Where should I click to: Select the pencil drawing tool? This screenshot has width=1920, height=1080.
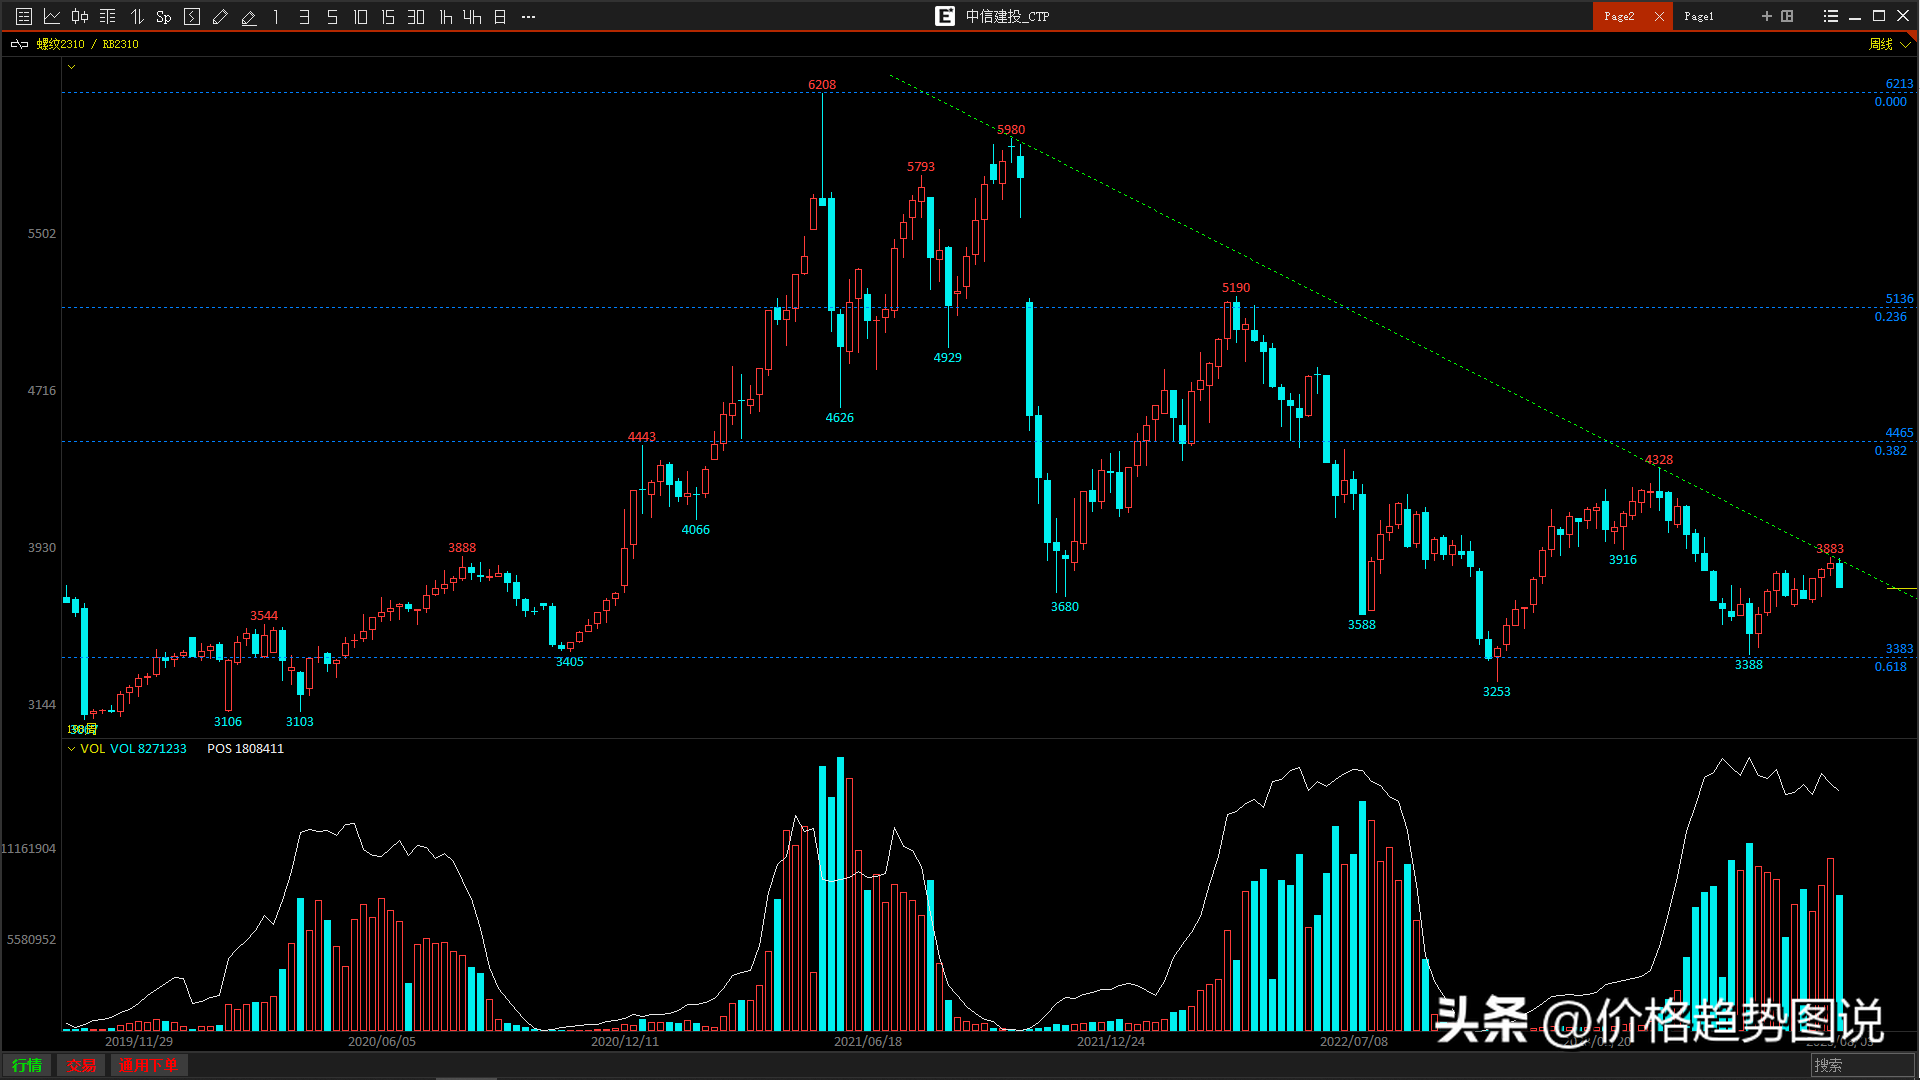coord(221,16)
